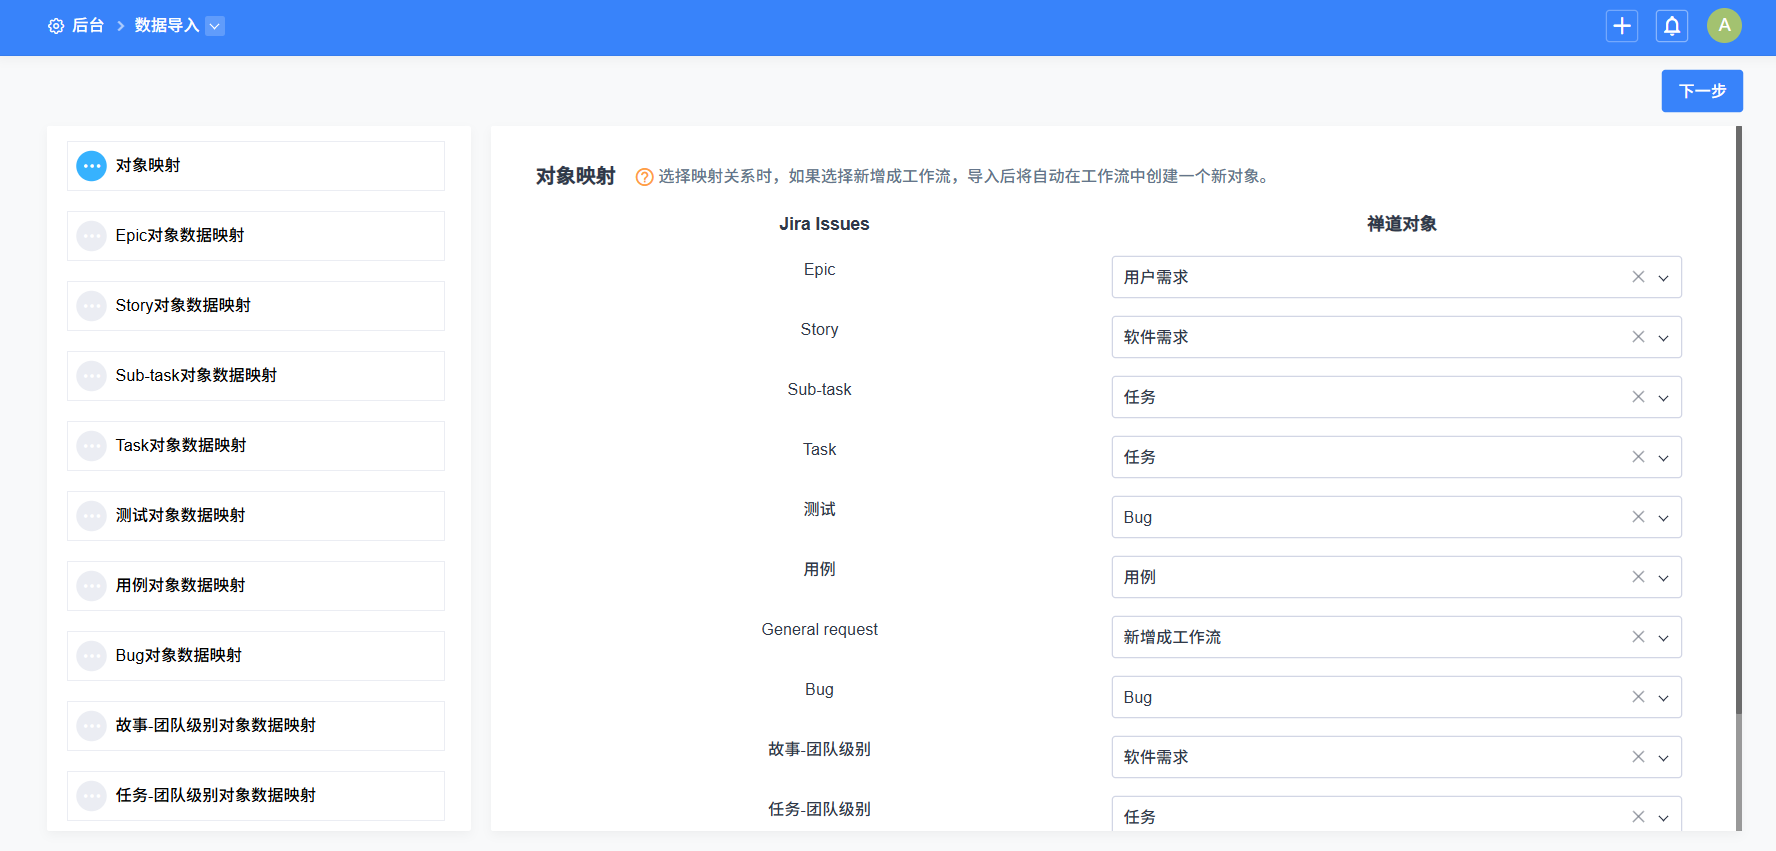
Task: Click the orange help icon near 对象映射 title
Action: (645, 177)
